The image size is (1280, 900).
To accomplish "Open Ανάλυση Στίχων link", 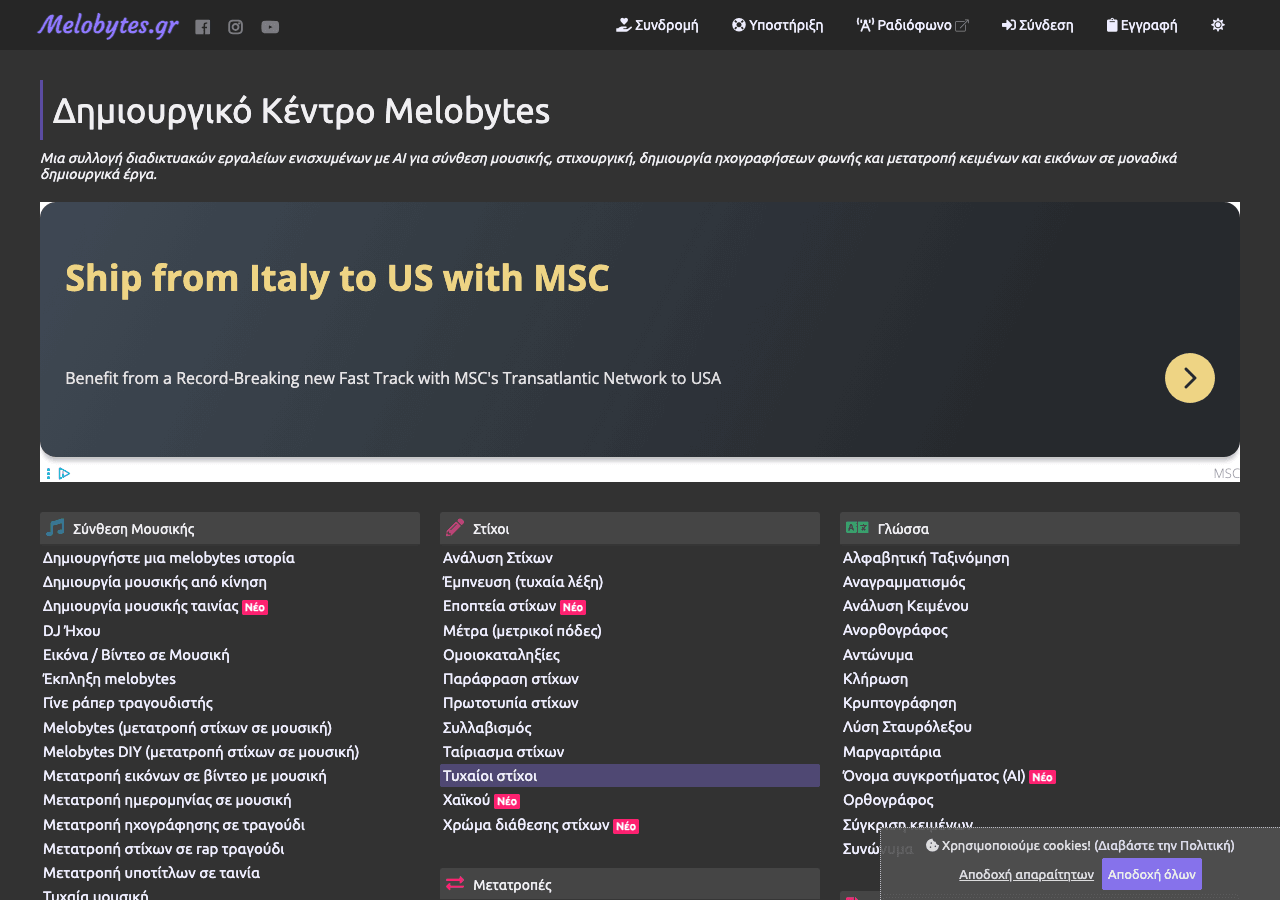I will (498, 557).
